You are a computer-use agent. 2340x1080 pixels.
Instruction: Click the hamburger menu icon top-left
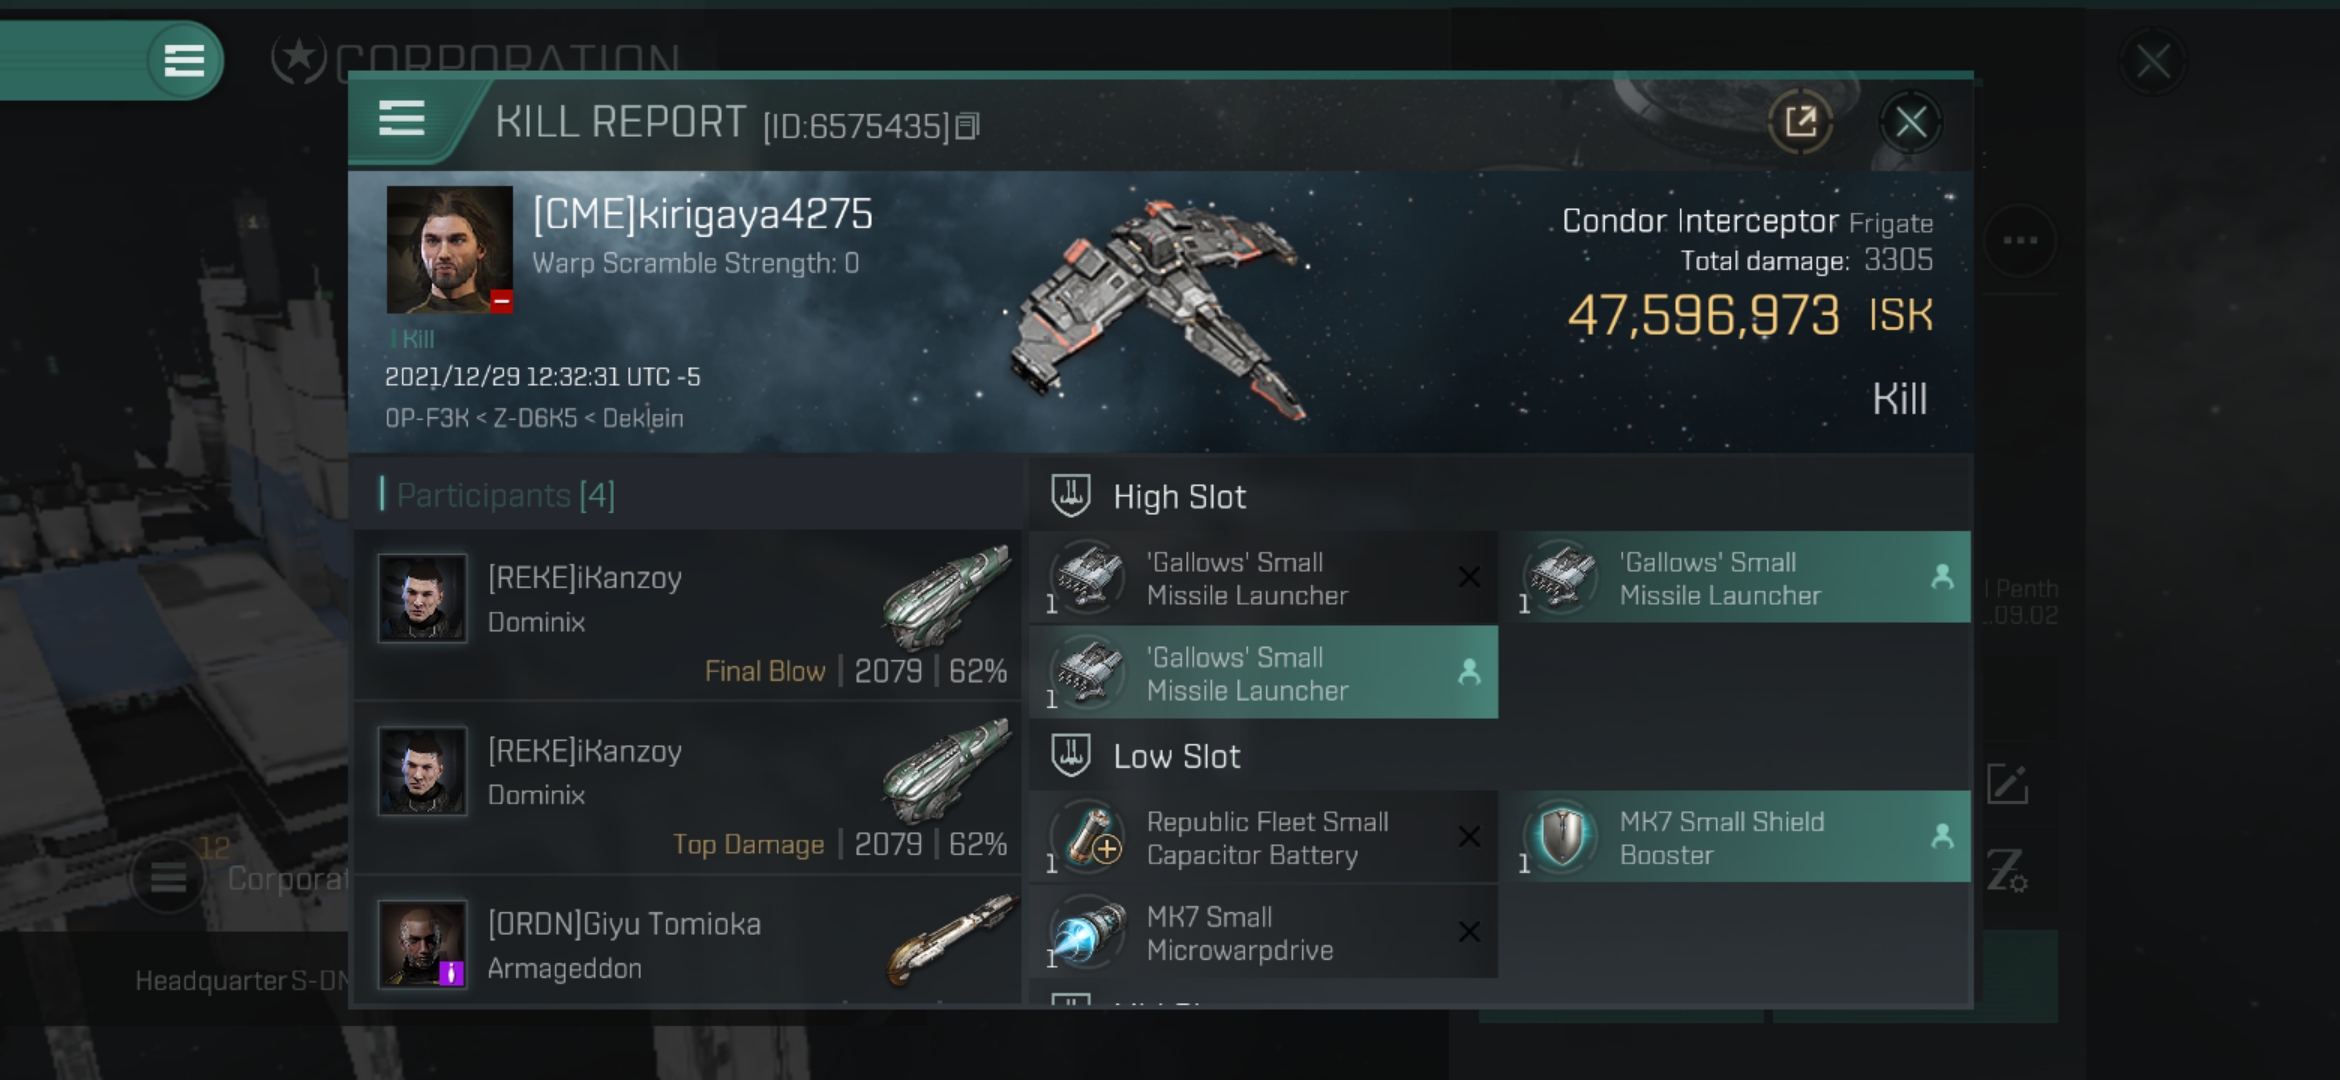(x=179, y=60)
